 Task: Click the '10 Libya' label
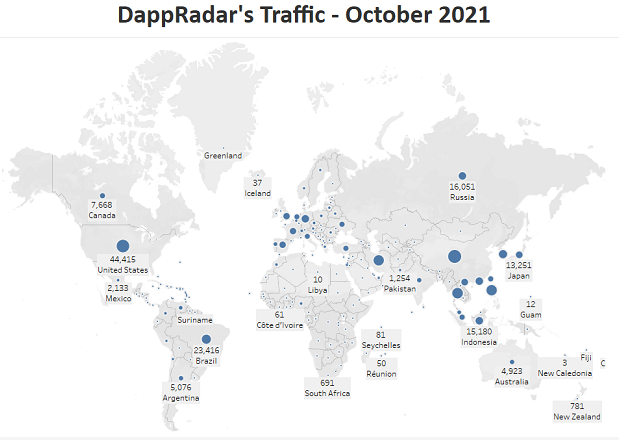coord(317,285)
